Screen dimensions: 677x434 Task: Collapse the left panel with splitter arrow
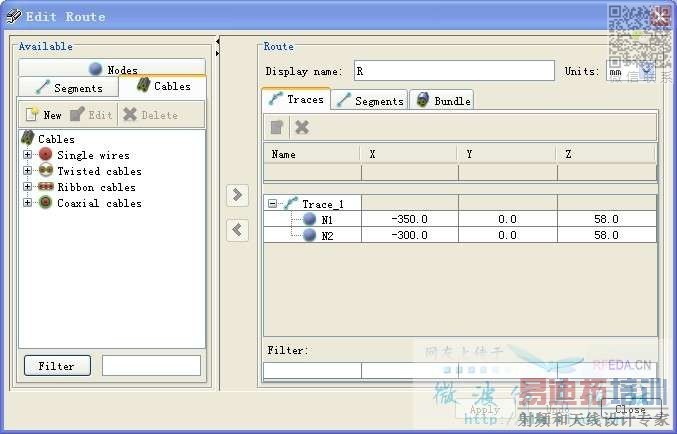[x=218, y=41]
